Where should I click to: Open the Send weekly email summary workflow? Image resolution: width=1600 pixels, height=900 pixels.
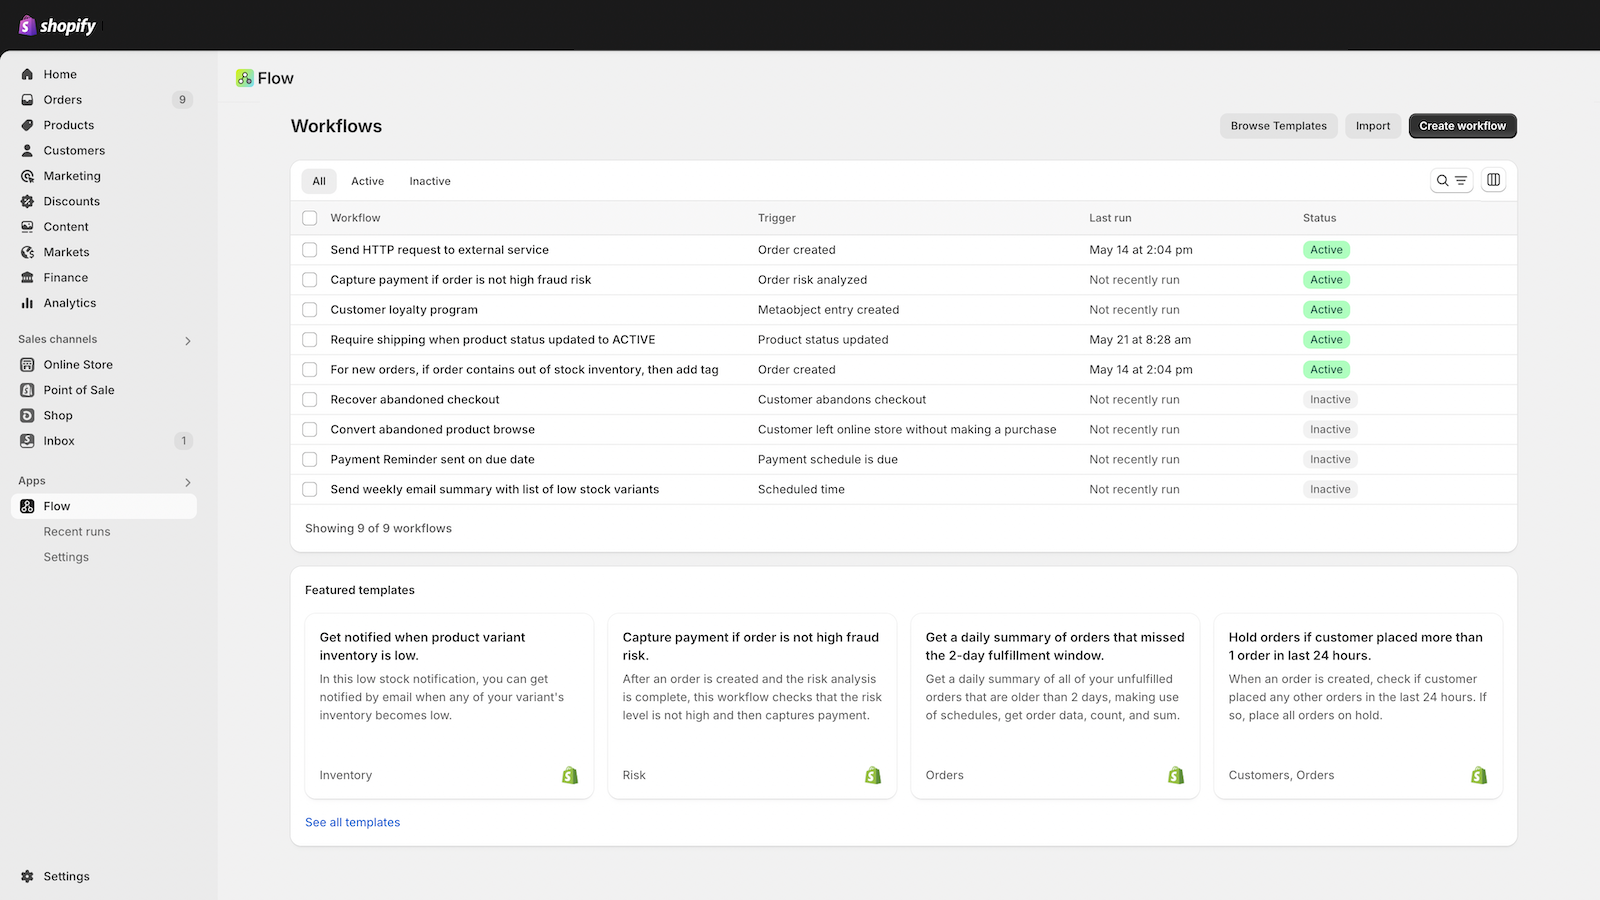tap(495, 490)
